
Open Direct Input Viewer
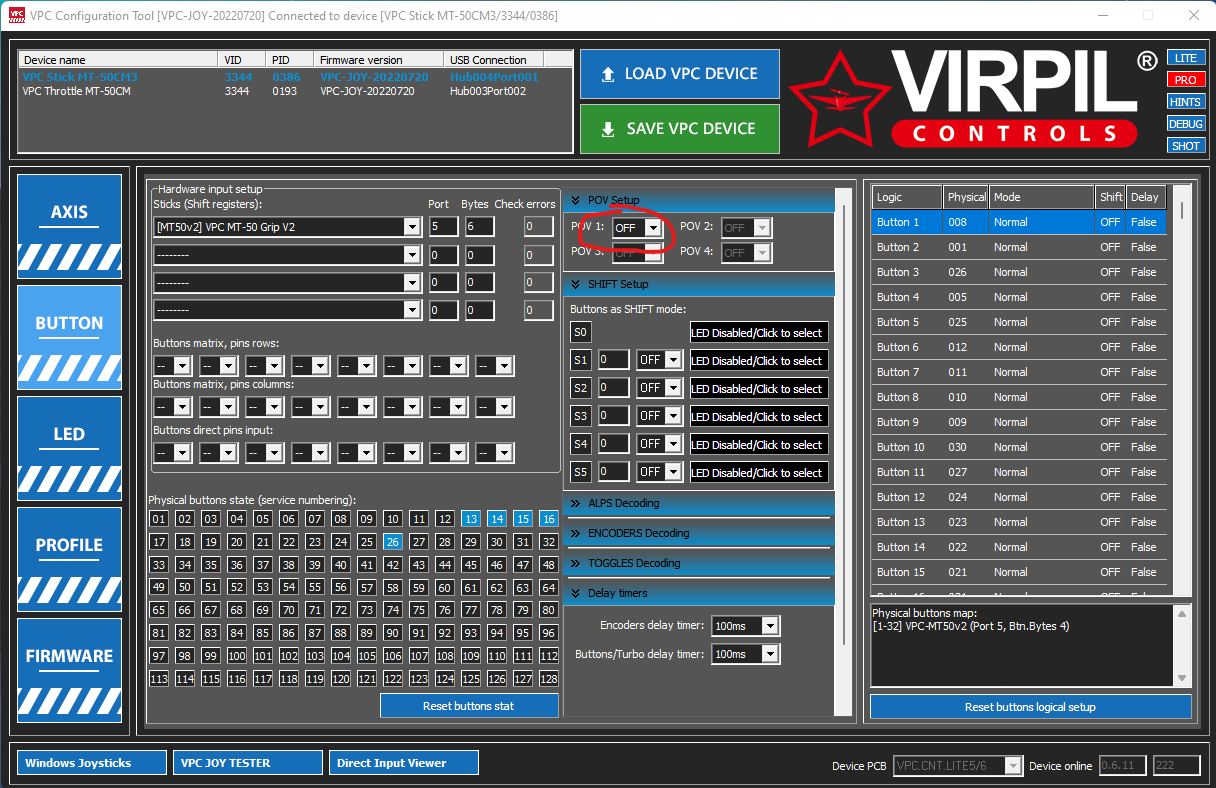(x=404, y=763)
